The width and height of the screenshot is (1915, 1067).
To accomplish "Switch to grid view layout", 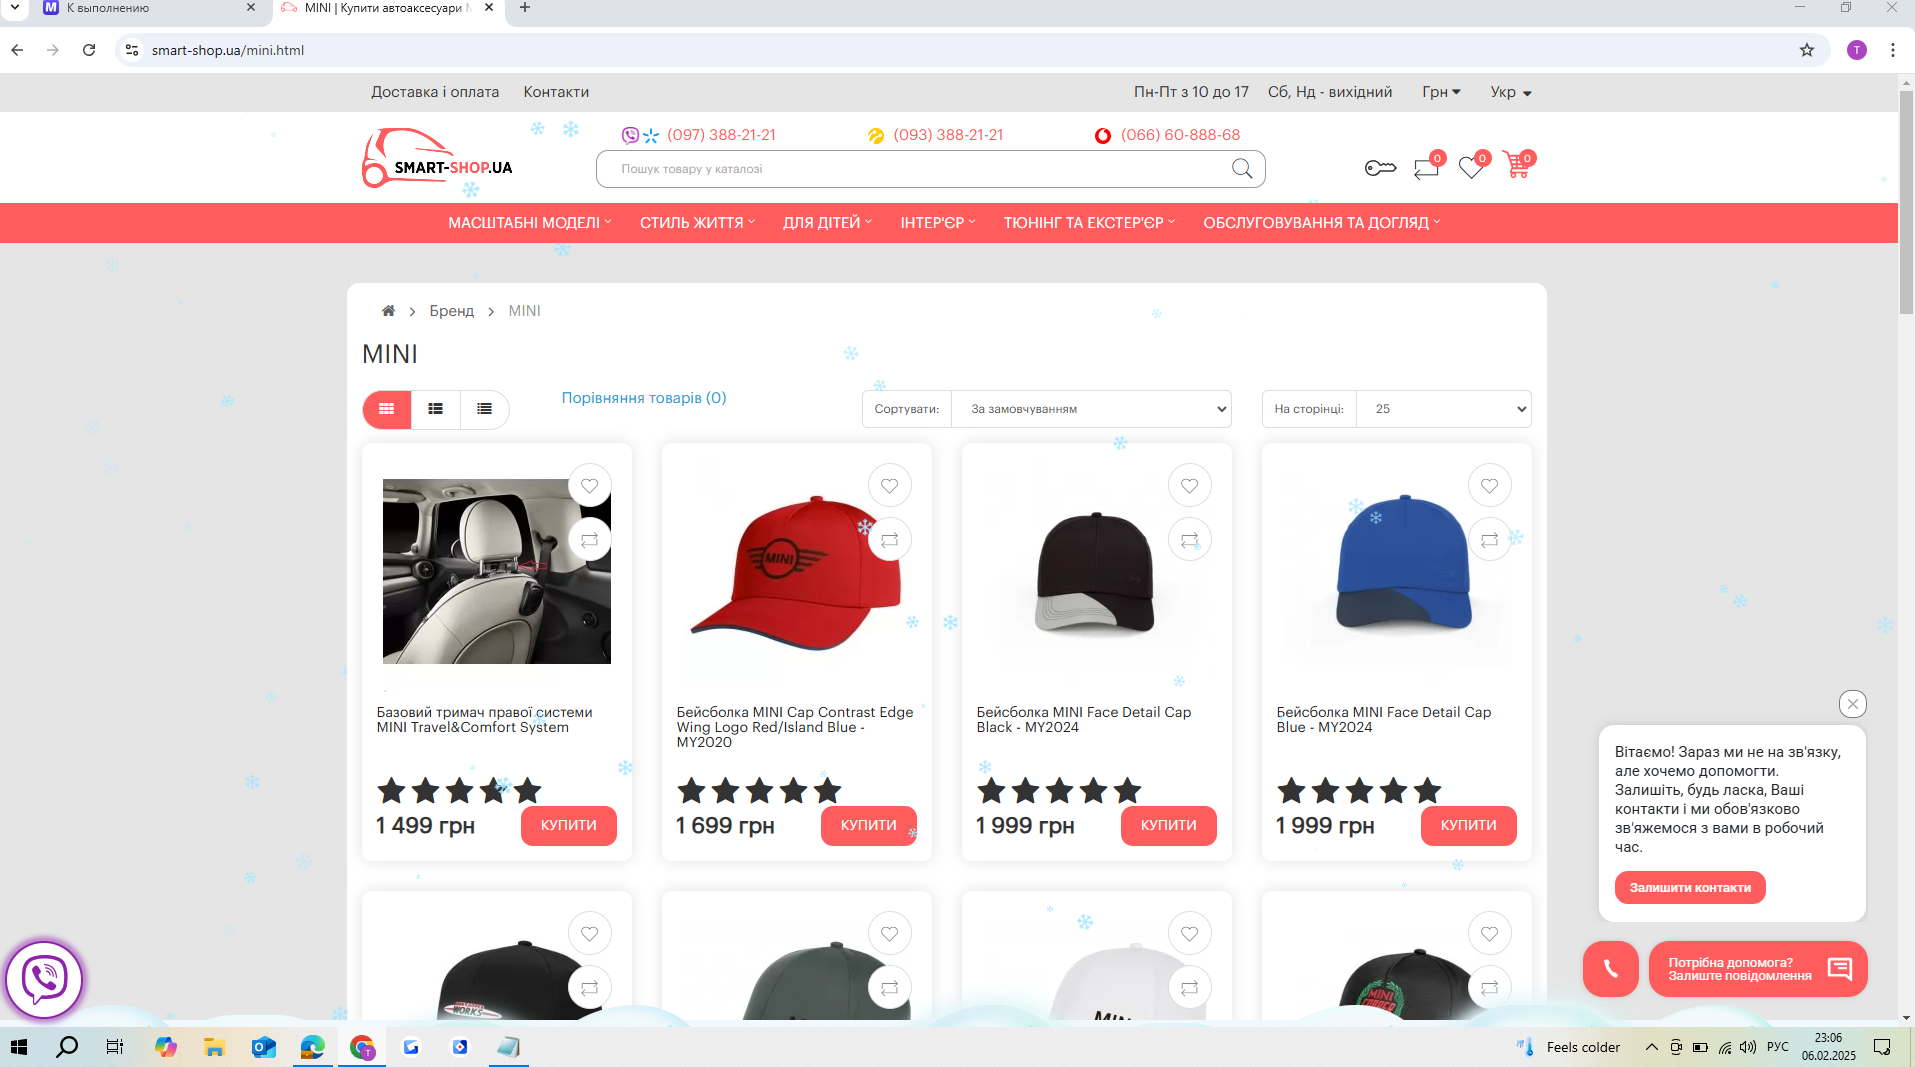I will (387, 409).
